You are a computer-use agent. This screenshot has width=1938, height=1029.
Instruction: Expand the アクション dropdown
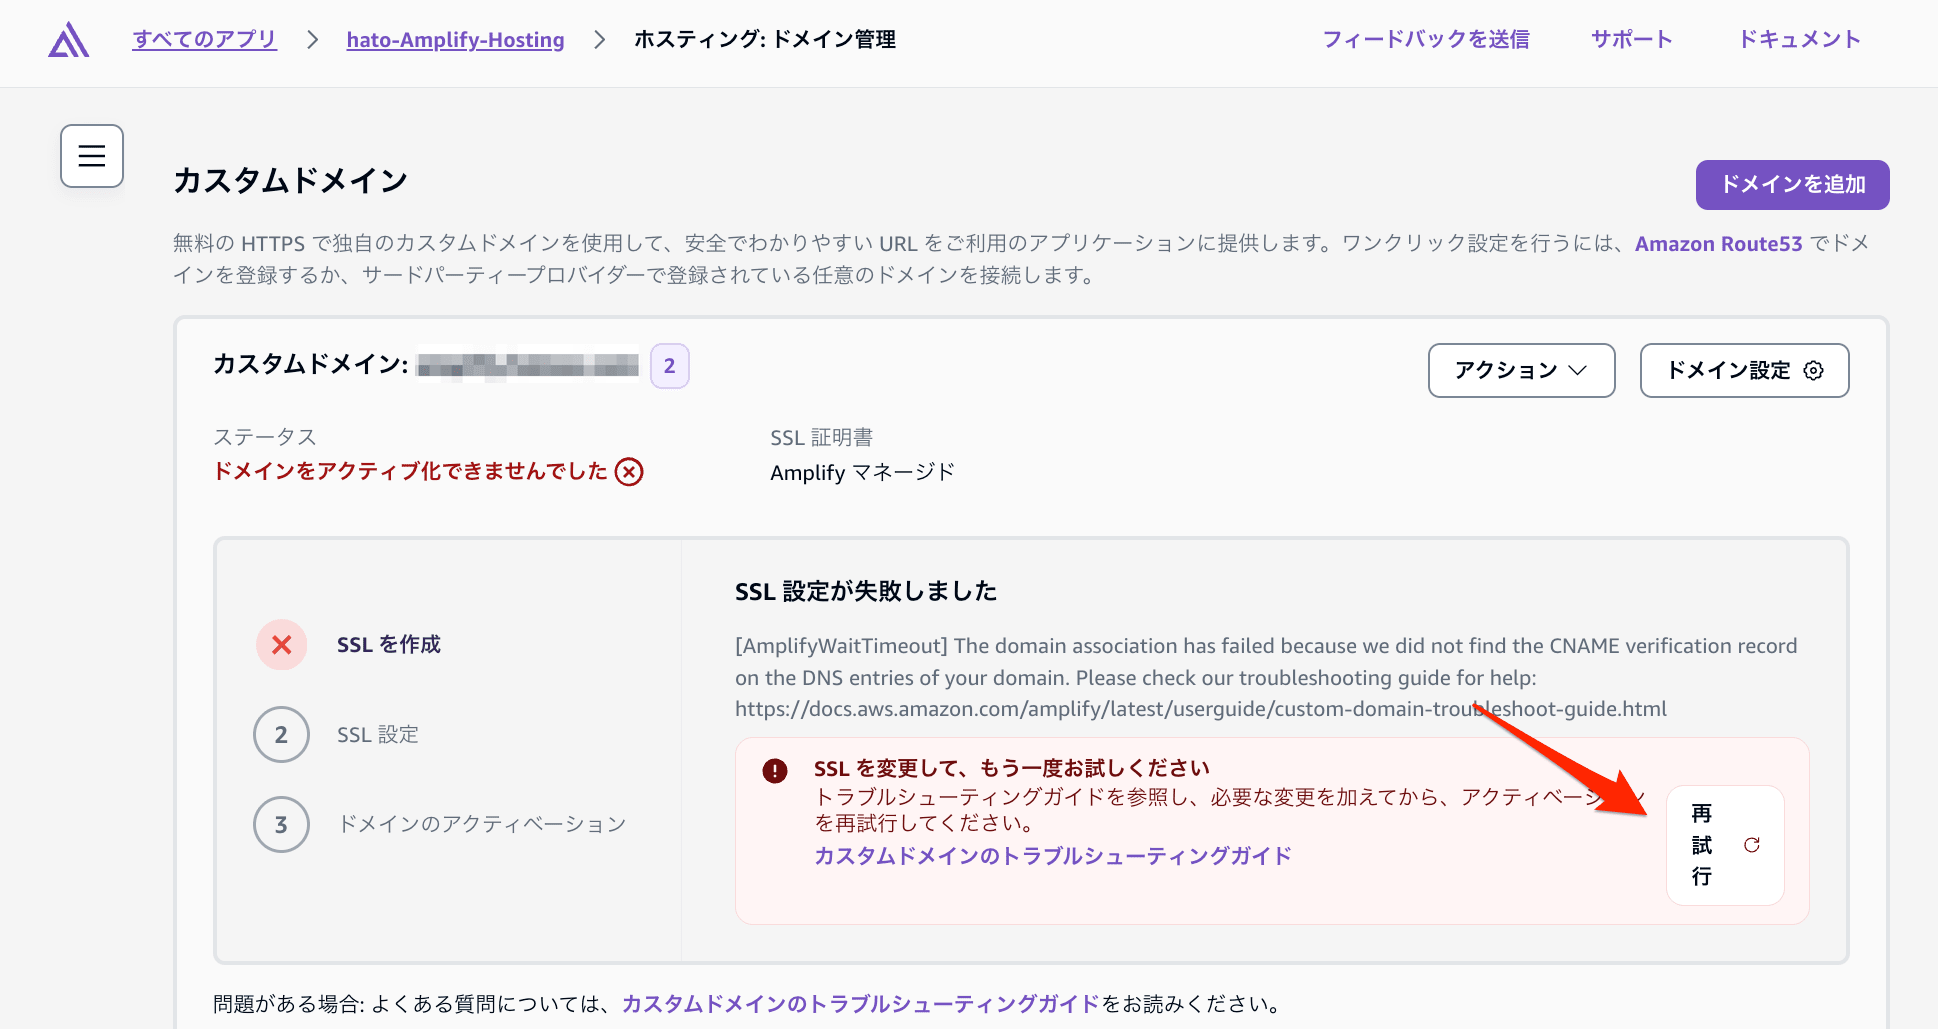1522,370
